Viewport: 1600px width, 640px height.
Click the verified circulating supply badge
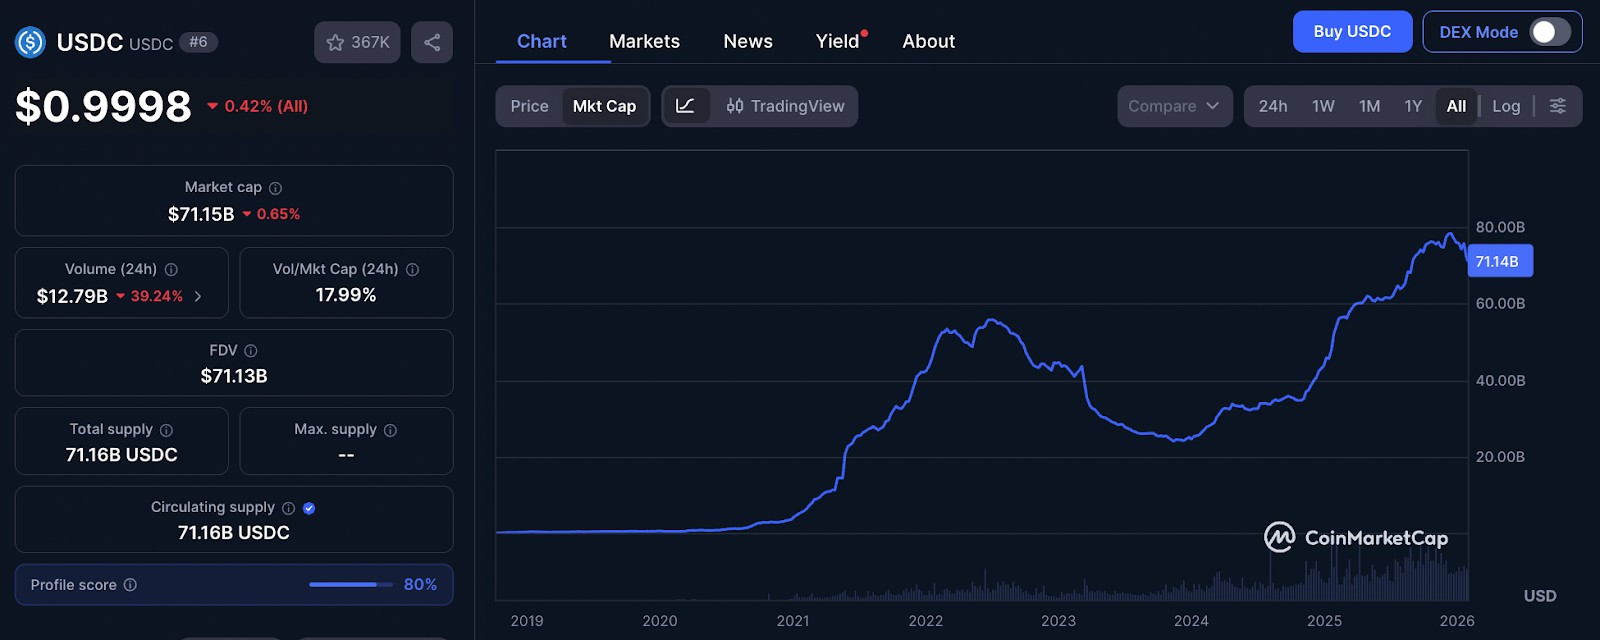click(x=309, y=508)
